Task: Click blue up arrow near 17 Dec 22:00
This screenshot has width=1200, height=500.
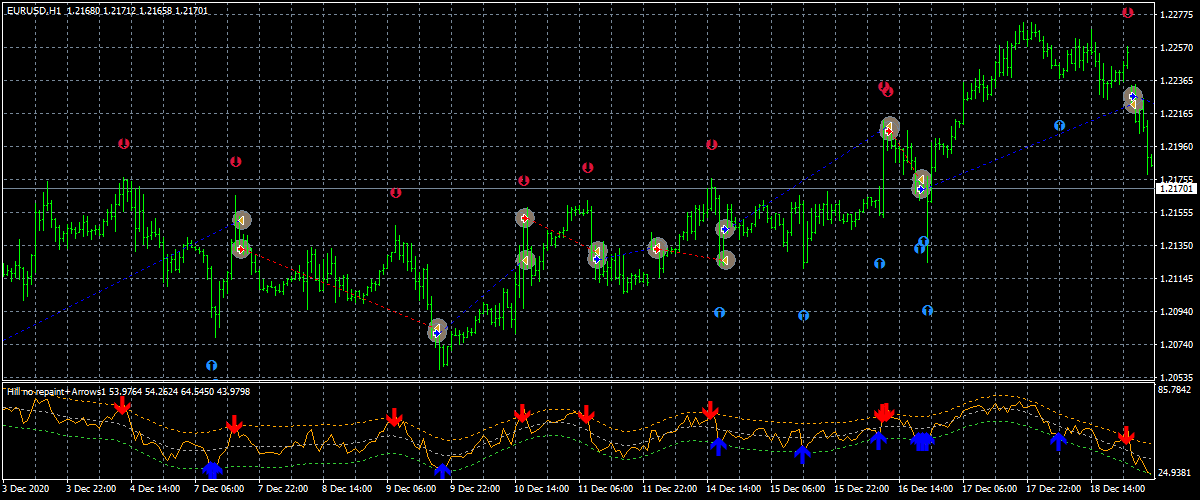Action: coord(1058,441)
